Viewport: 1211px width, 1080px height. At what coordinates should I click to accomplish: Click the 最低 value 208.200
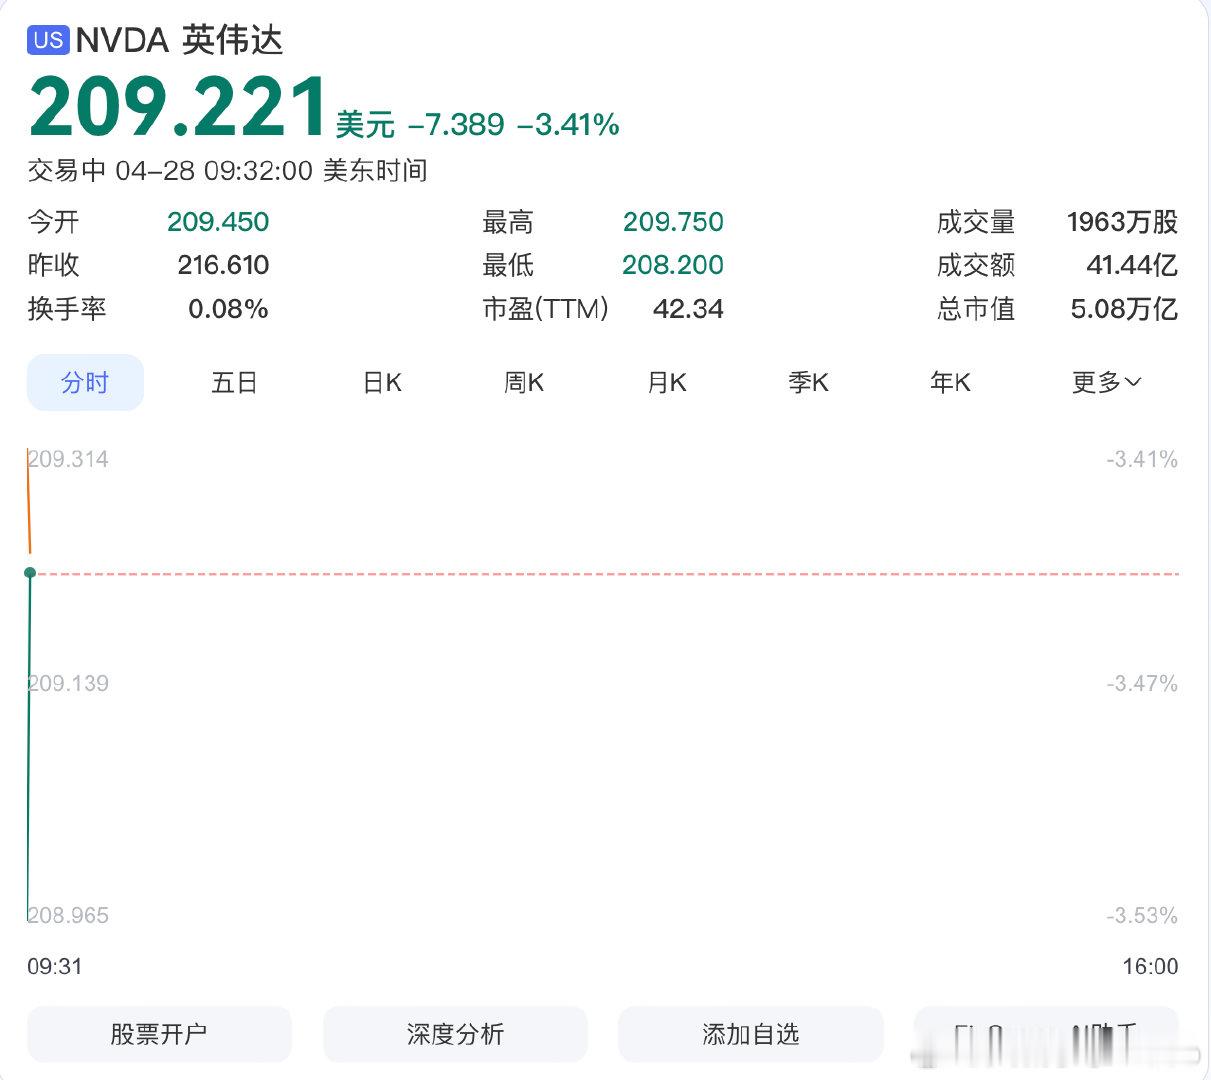[673, 265]
